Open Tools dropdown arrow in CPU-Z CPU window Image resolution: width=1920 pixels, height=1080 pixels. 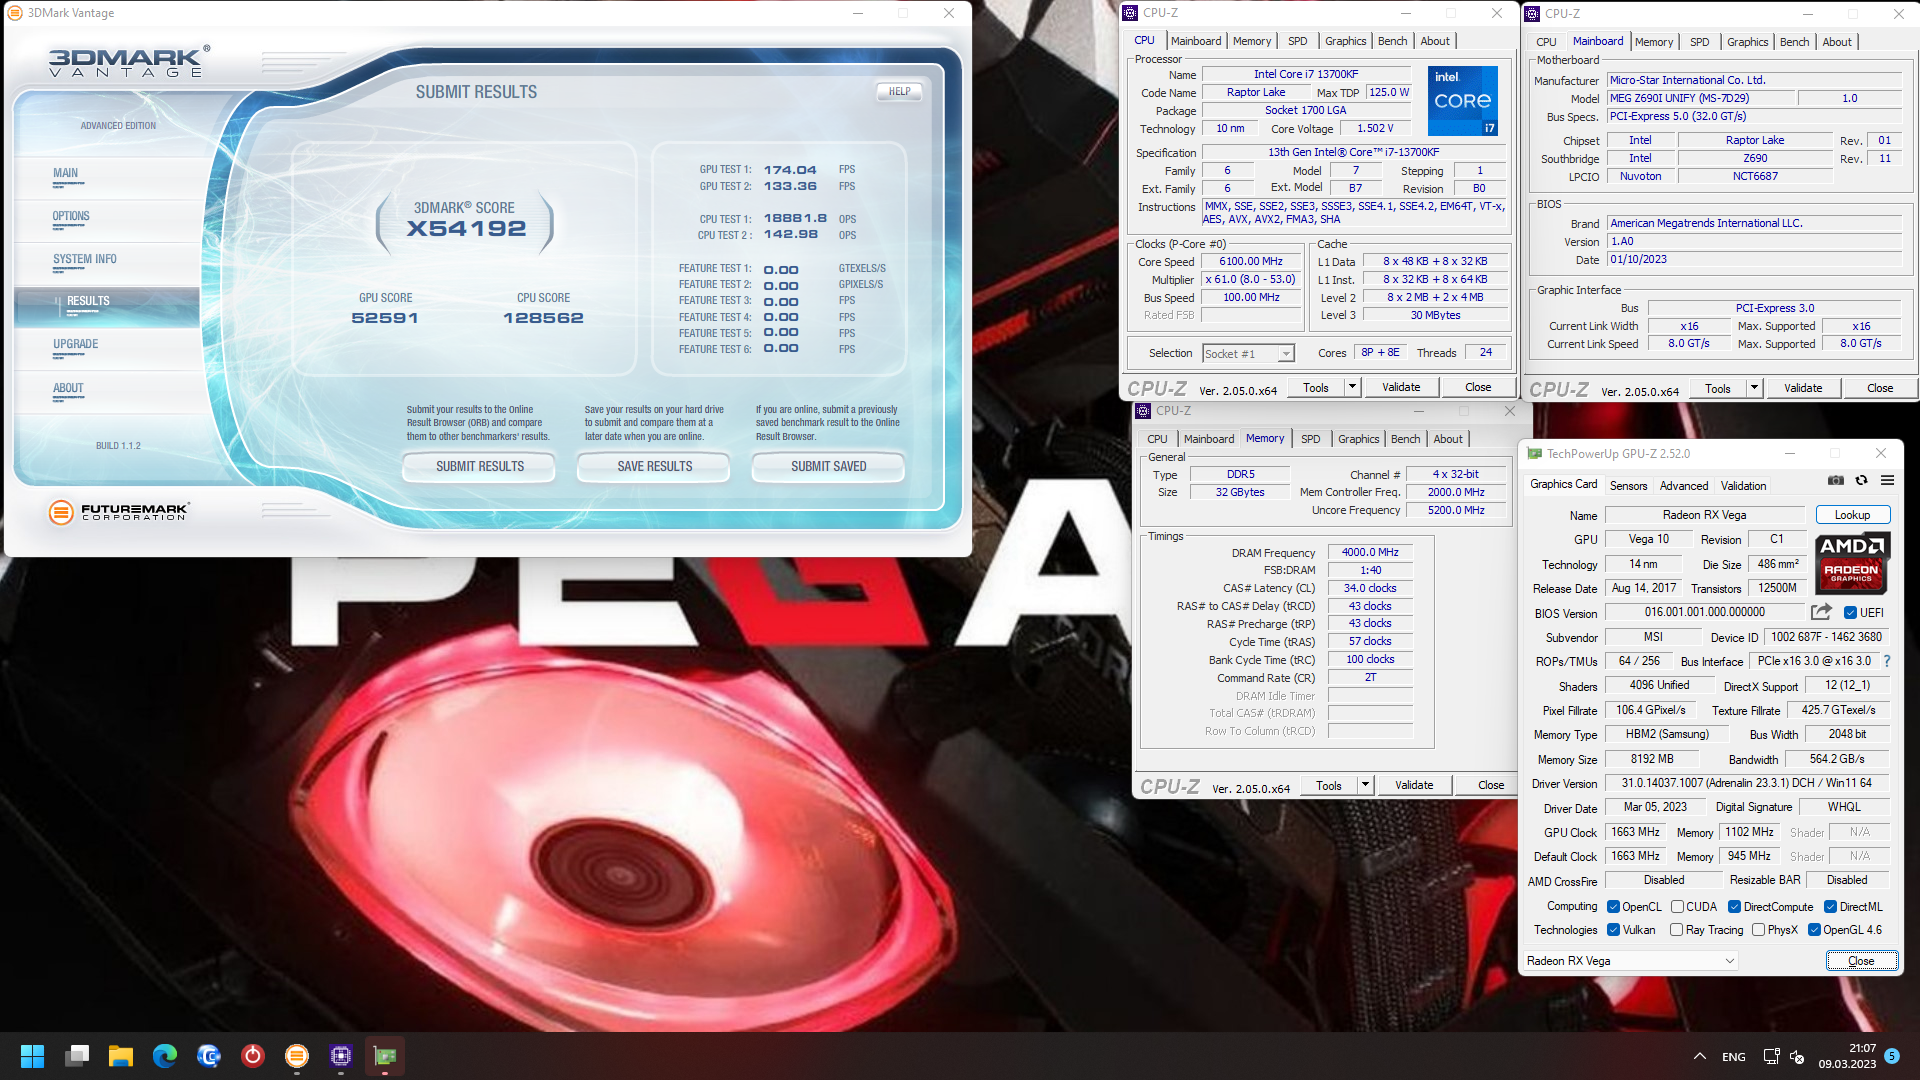1352,387
